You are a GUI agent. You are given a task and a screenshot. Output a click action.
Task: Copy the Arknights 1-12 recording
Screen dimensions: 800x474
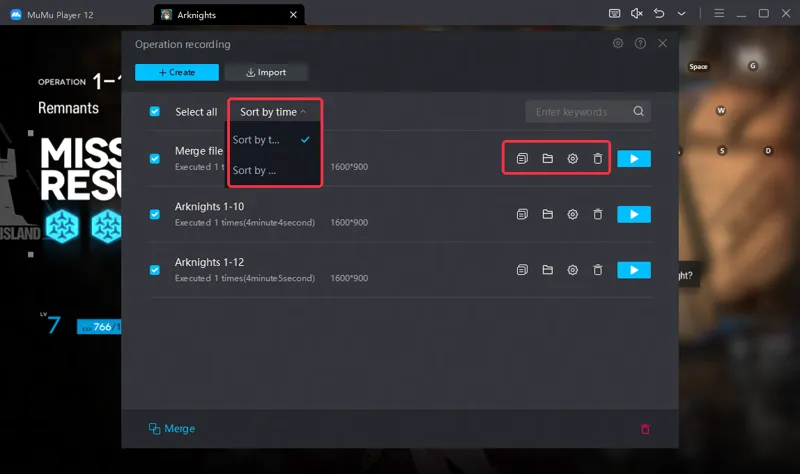pyautogui.click(x=522, y=270)
